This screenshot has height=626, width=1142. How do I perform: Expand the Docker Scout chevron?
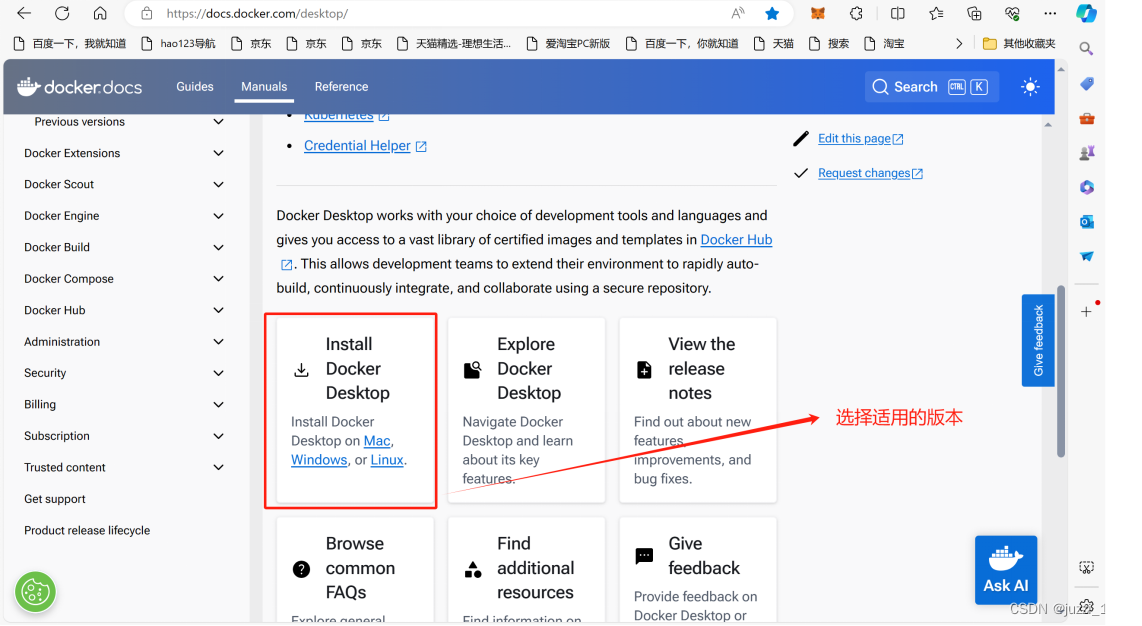(x=218, y=184)
